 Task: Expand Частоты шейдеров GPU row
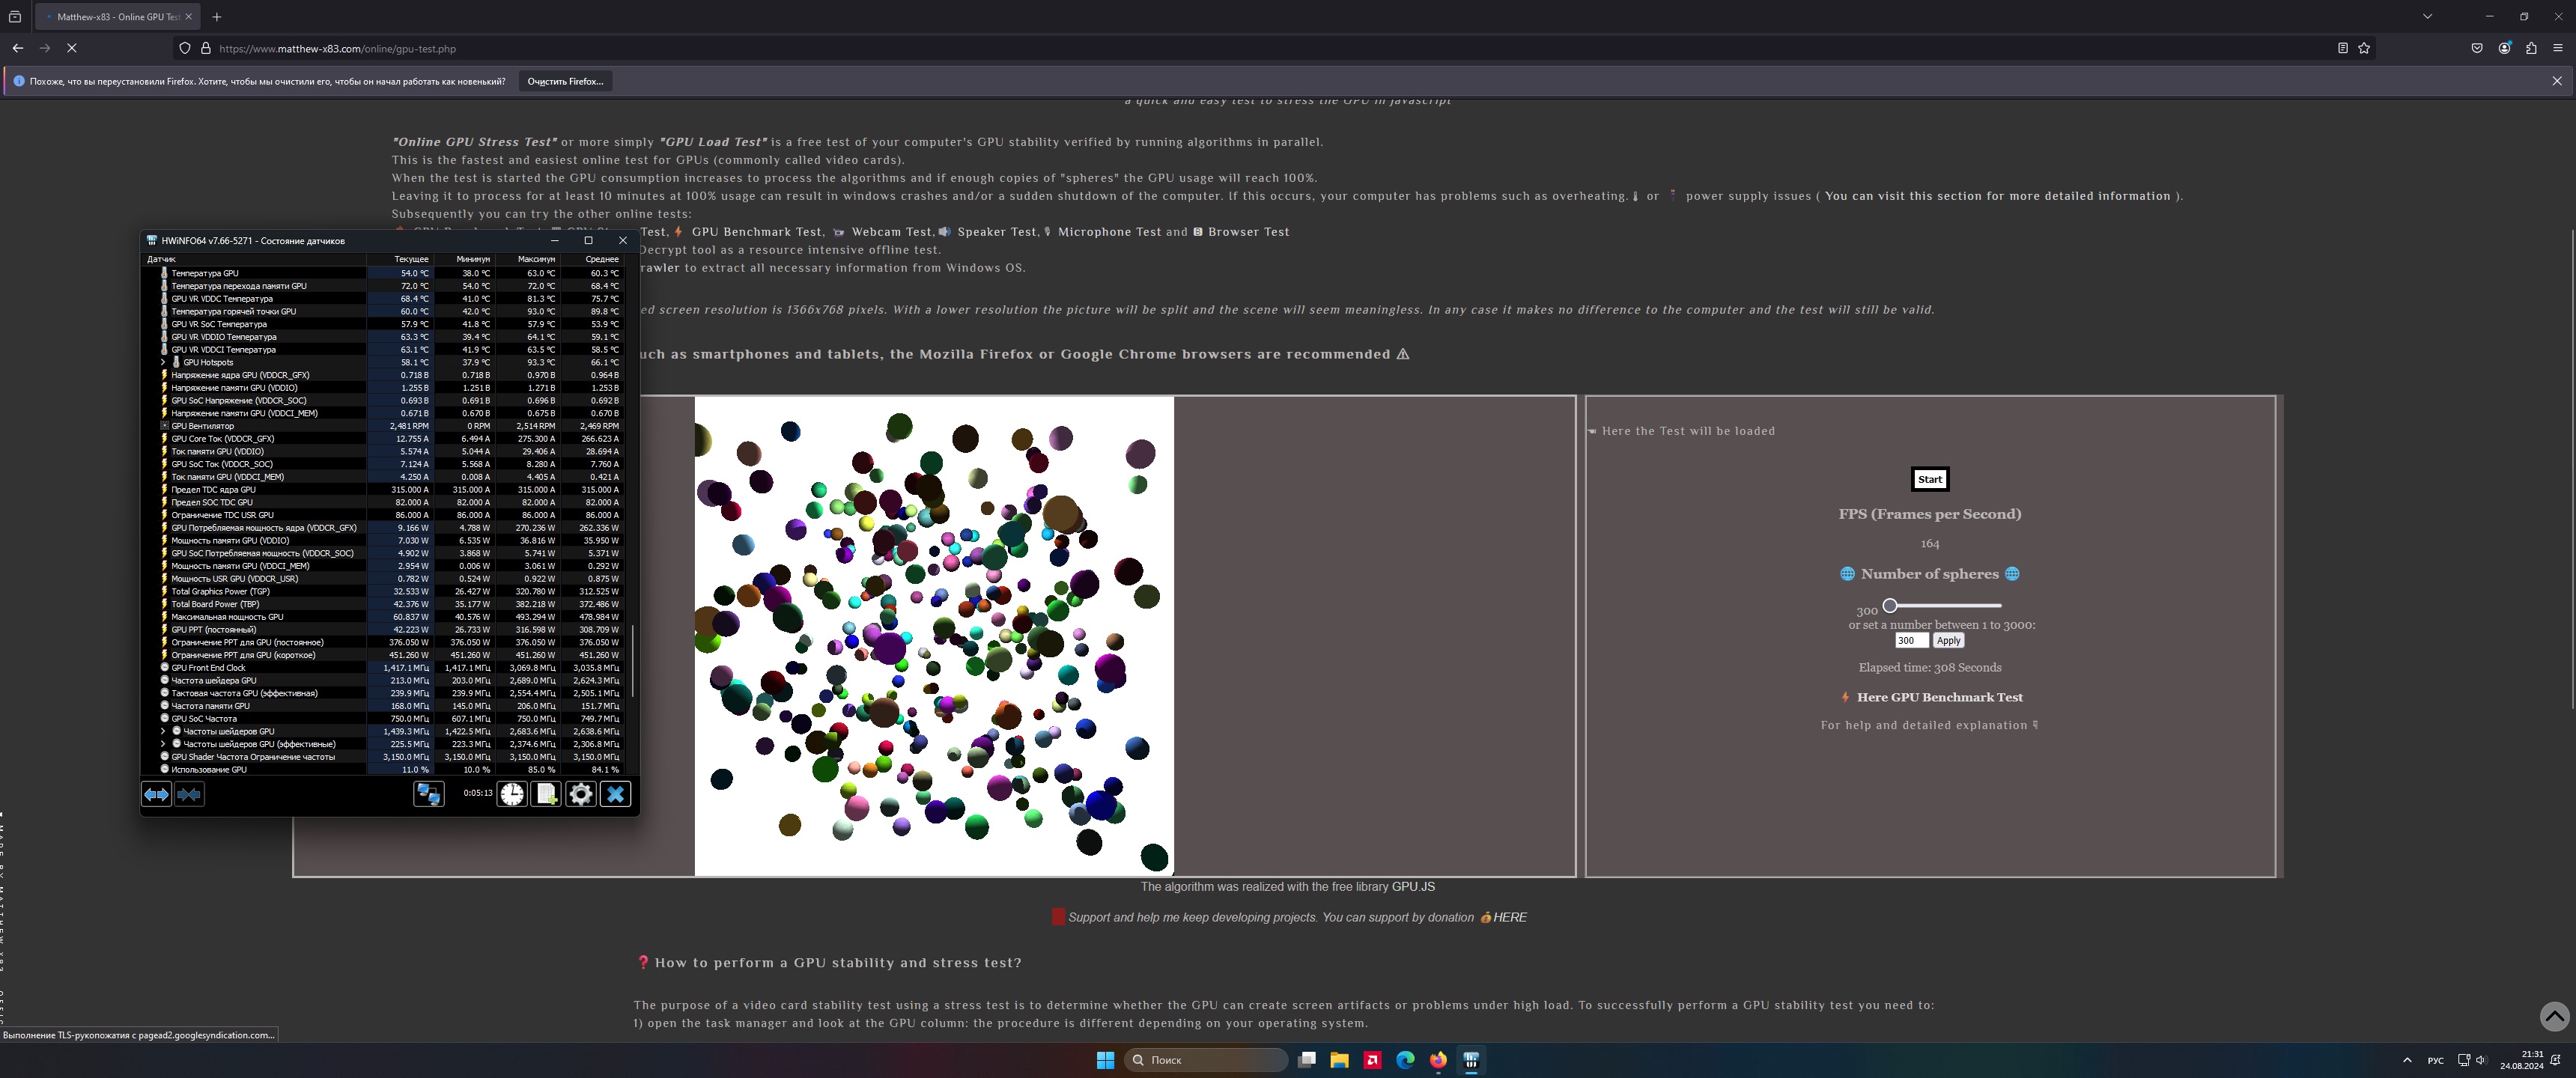tap(163, 731)
